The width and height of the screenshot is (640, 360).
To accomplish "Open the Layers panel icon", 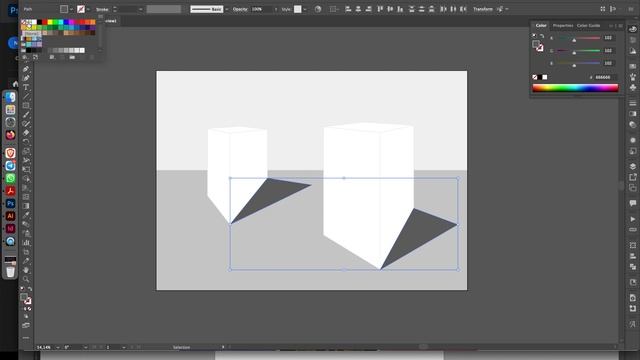I will [633, 166].
